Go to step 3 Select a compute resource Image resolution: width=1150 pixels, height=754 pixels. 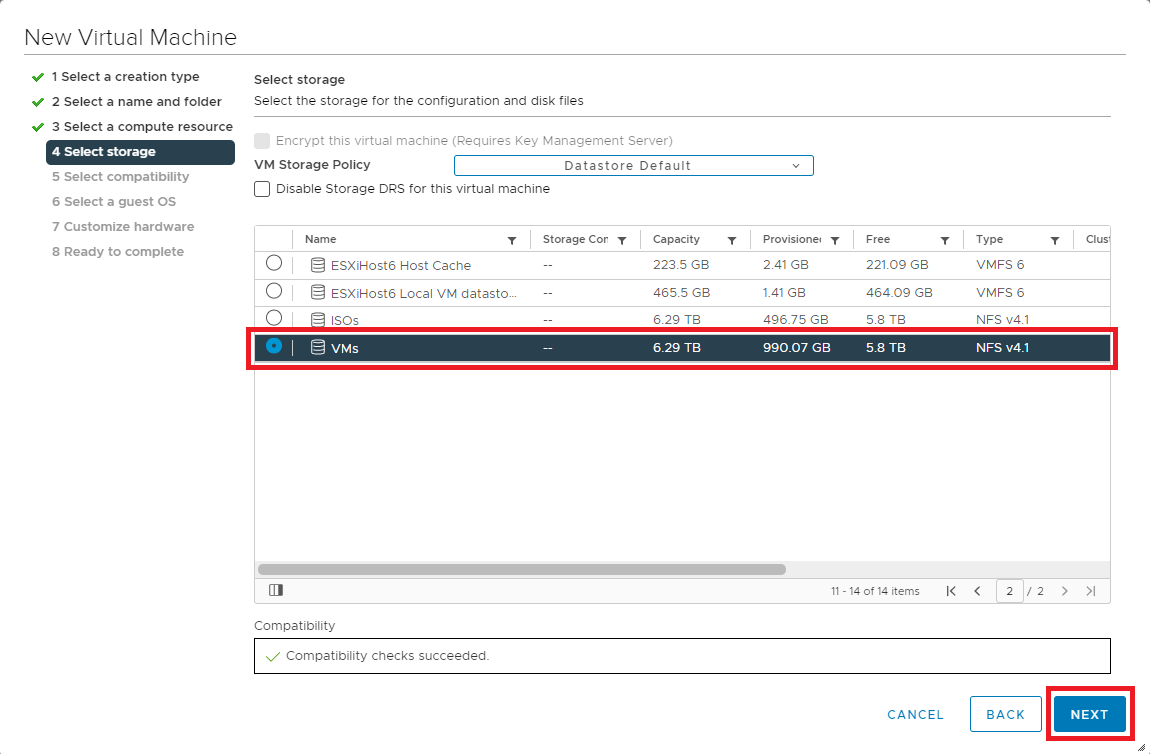click(x=141, y=127)
